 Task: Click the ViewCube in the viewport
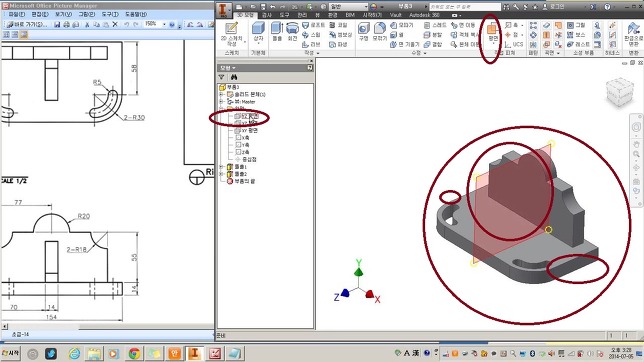click(x=619, y=92)
